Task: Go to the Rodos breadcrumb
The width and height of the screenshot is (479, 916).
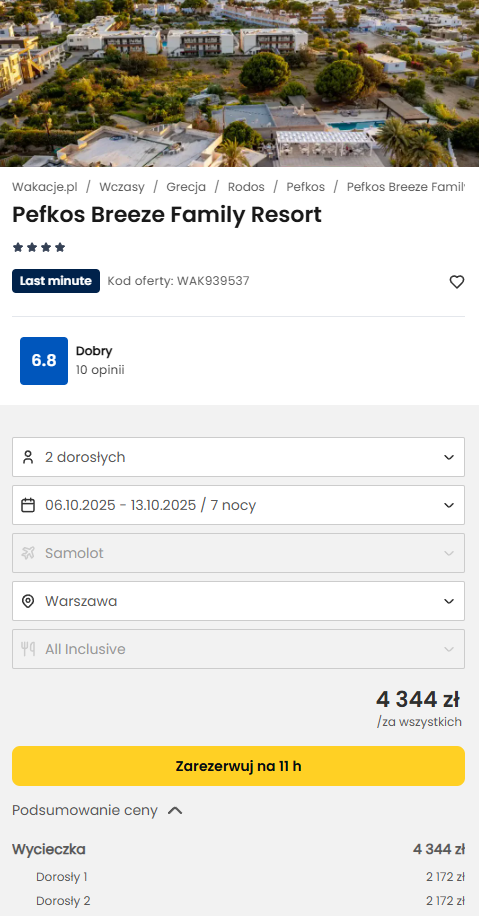Action: point(246,187)
